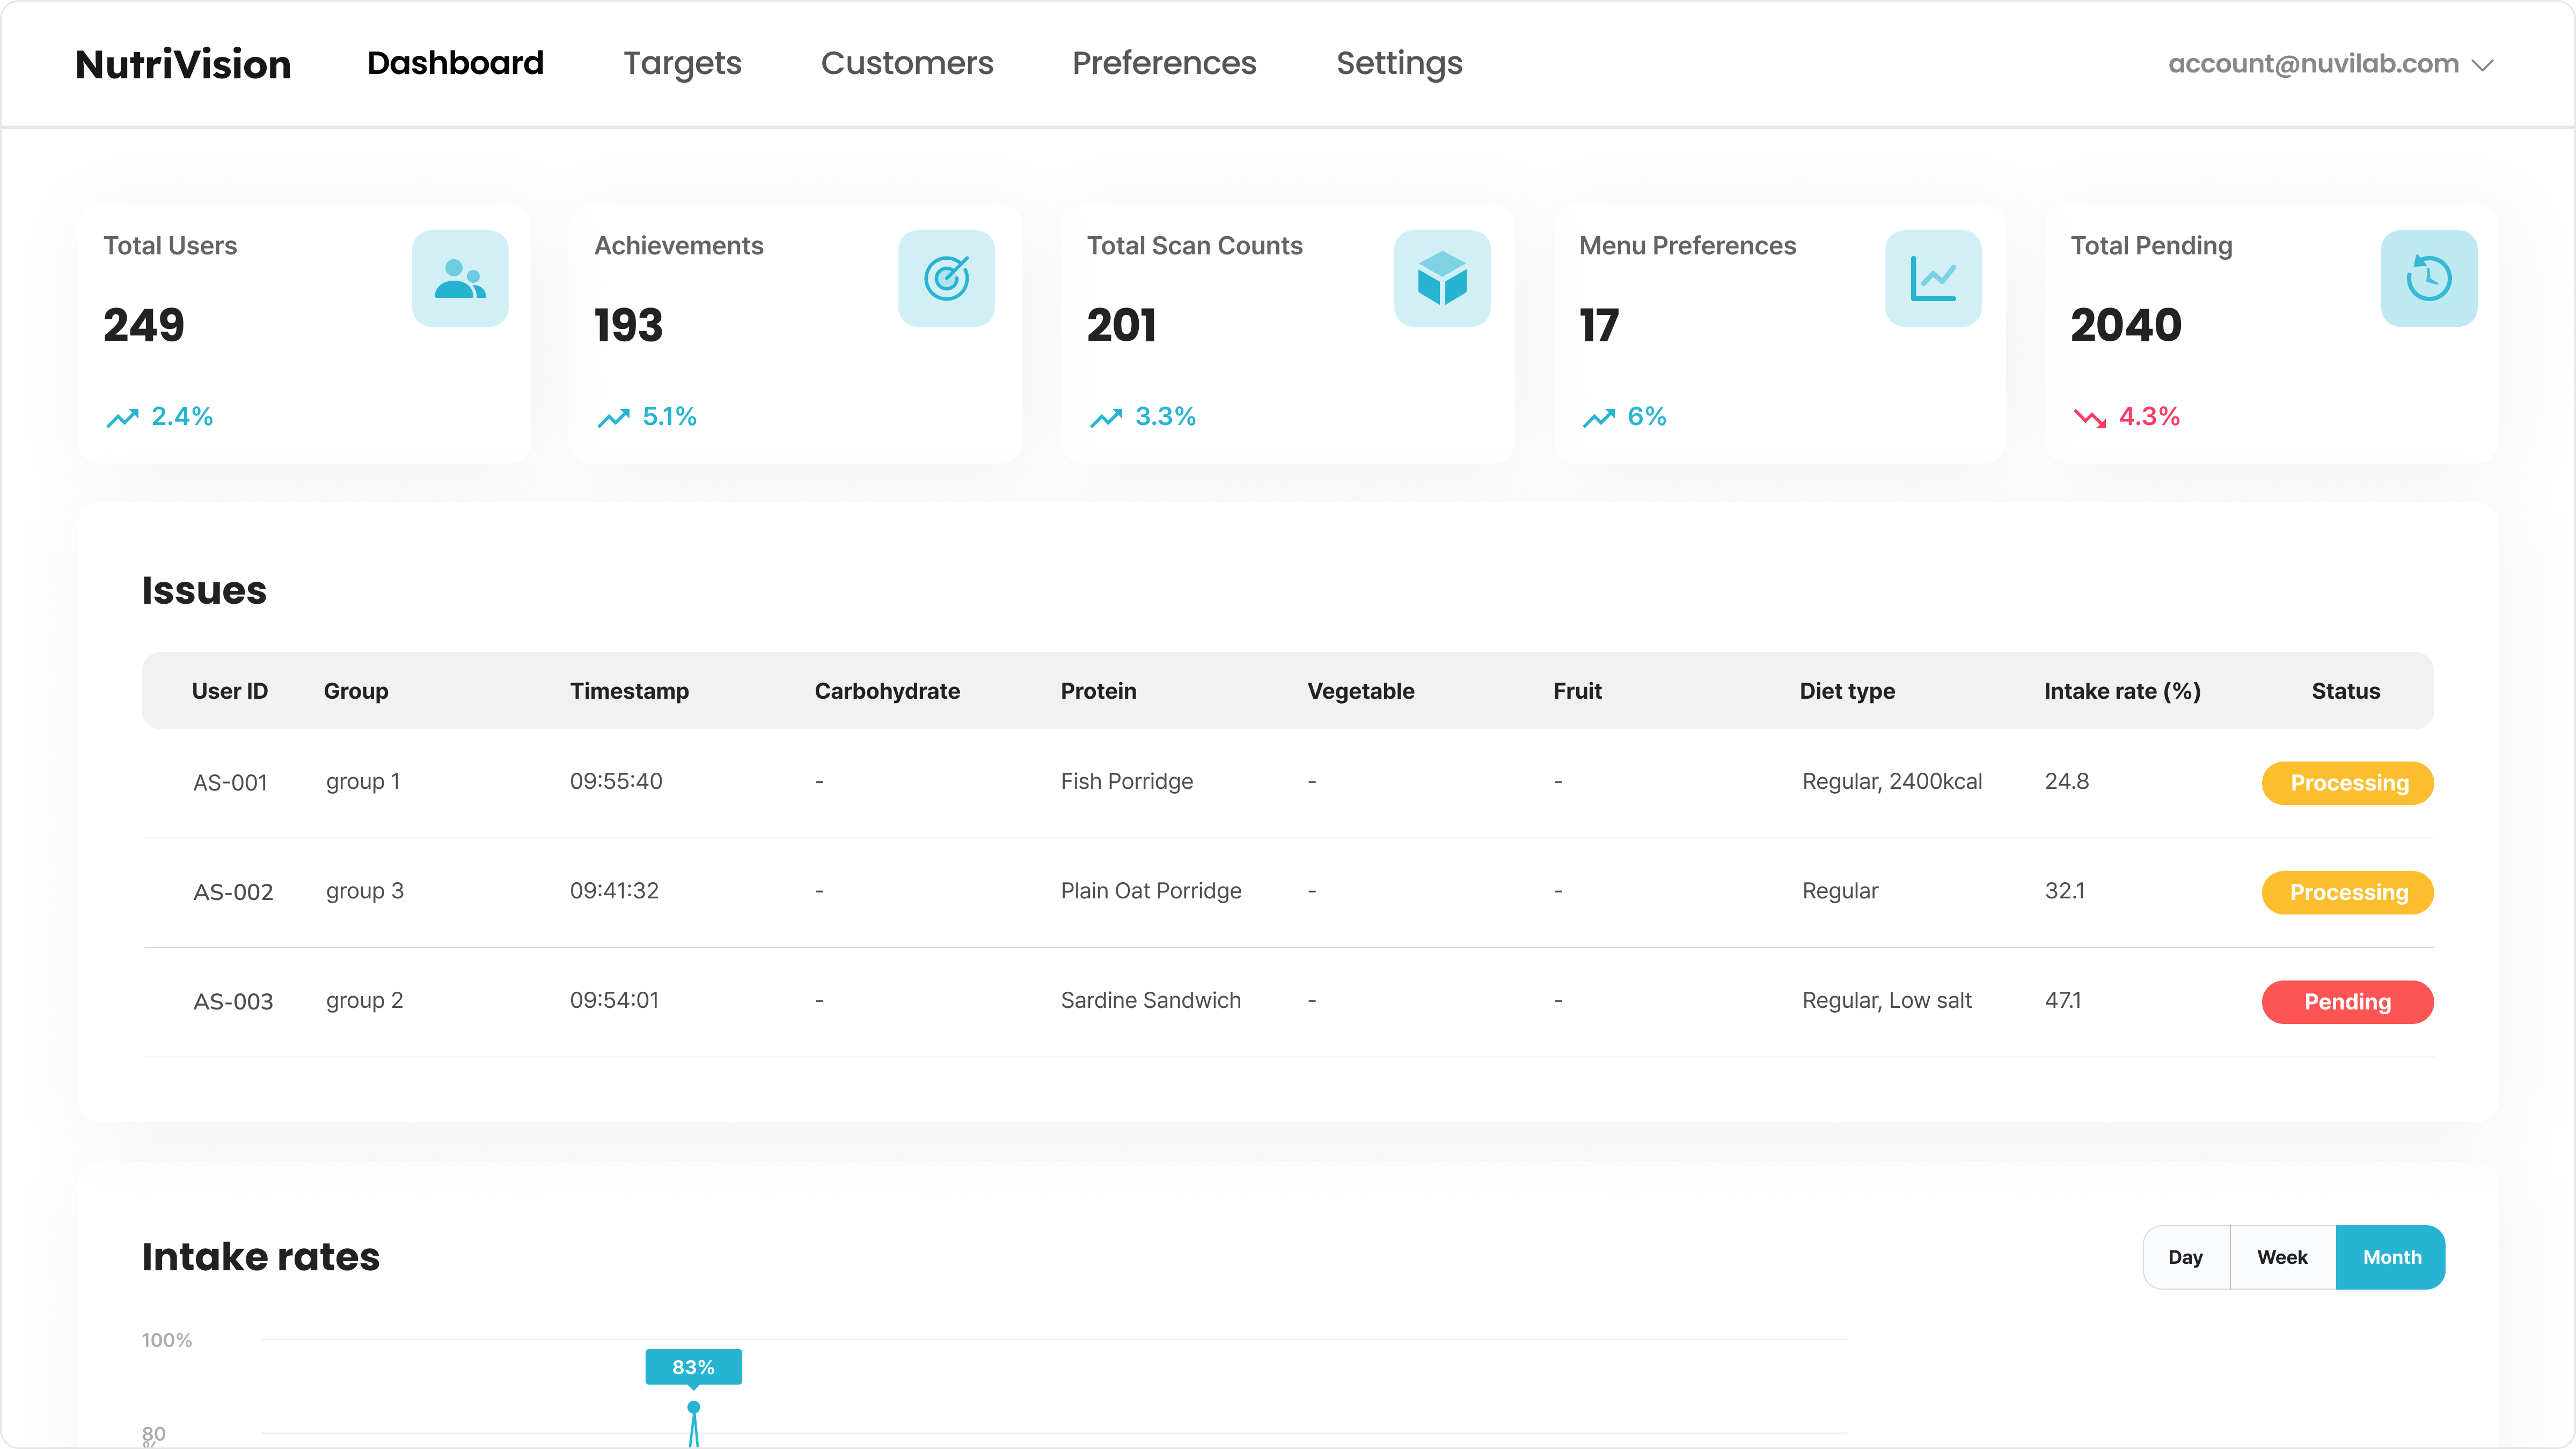Switch to the Customers tab
2576x1449 pixels.
click(907, 63)
